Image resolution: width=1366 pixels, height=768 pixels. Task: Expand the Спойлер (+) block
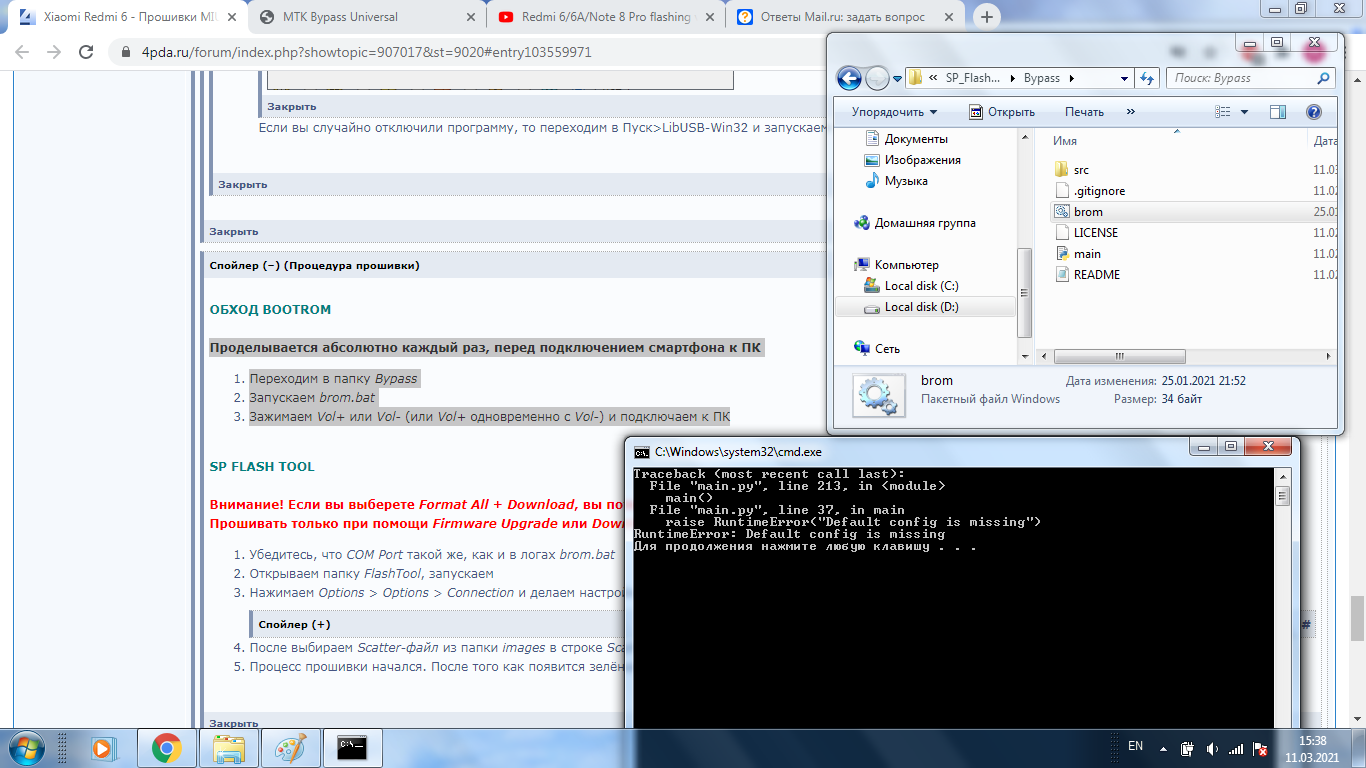click(x=294, y=624)
